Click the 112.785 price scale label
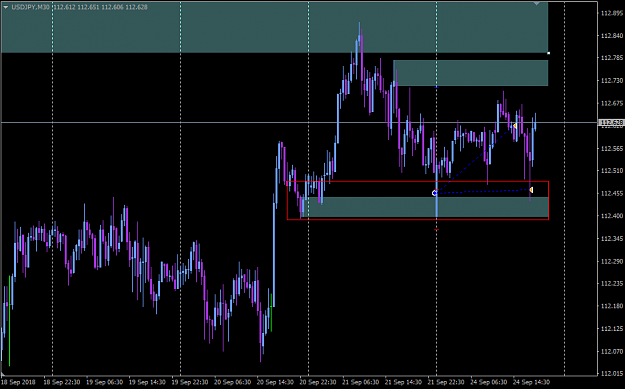 [611, 58]
